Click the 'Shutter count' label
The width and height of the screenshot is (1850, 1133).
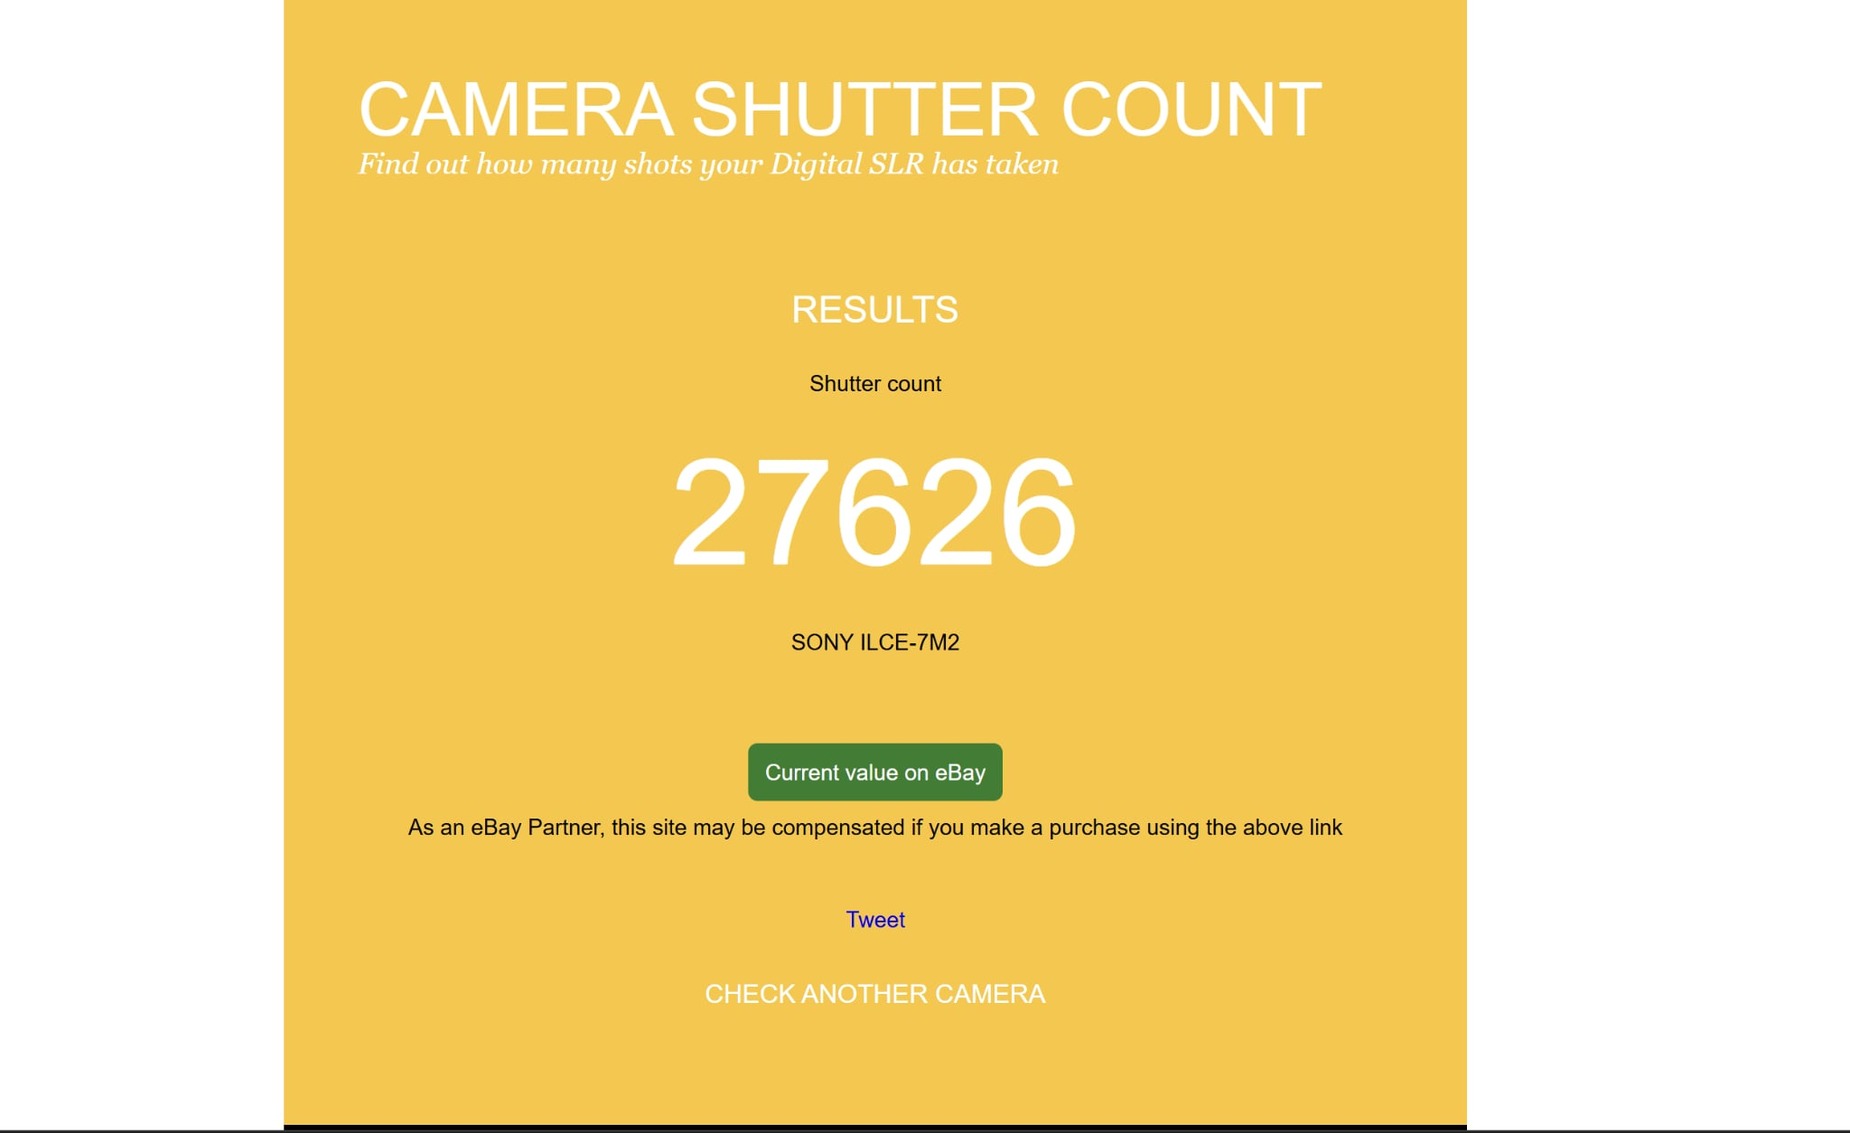pos(875,384)
